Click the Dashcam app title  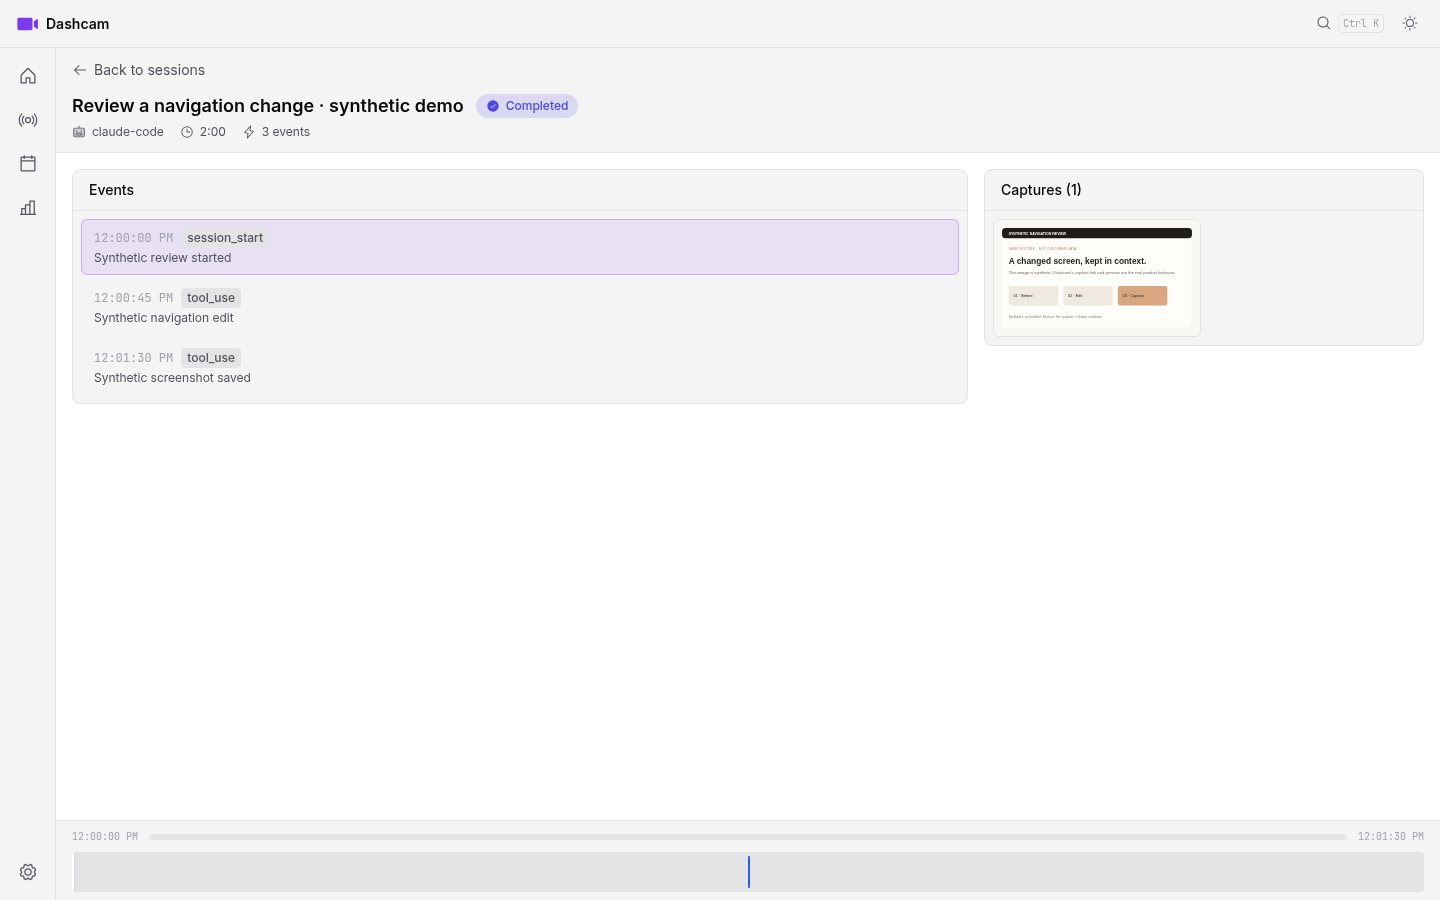(78, 24)
